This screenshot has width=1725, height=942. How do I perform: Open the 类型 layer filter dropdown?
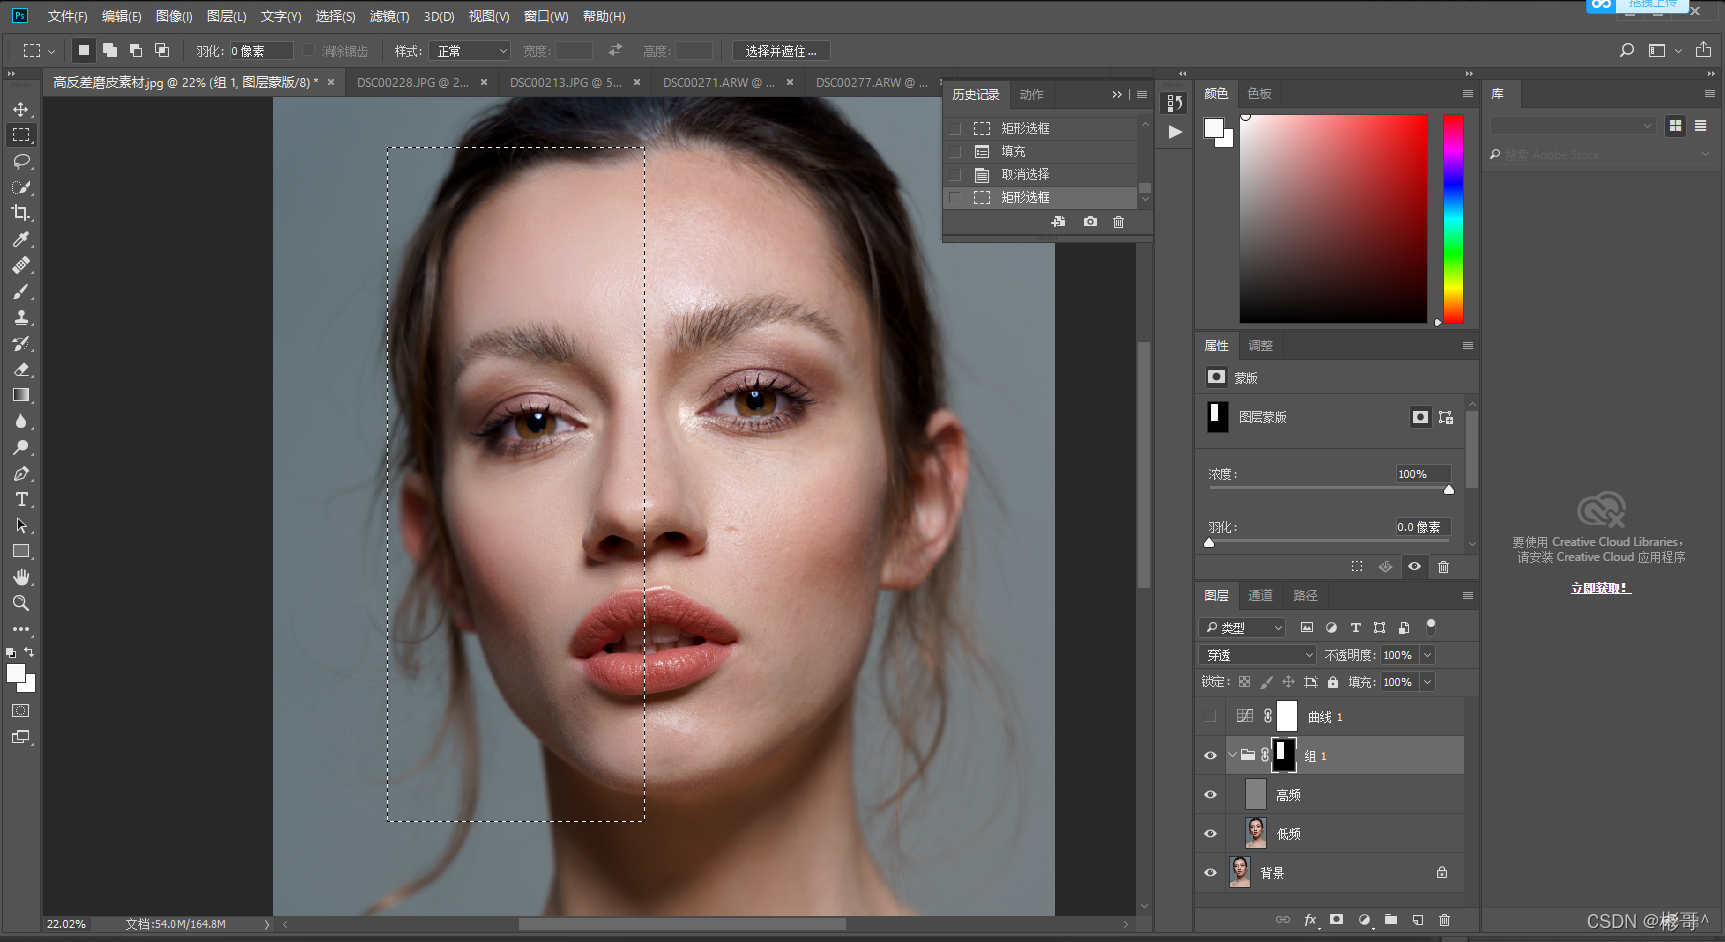tap(1242, 627)
